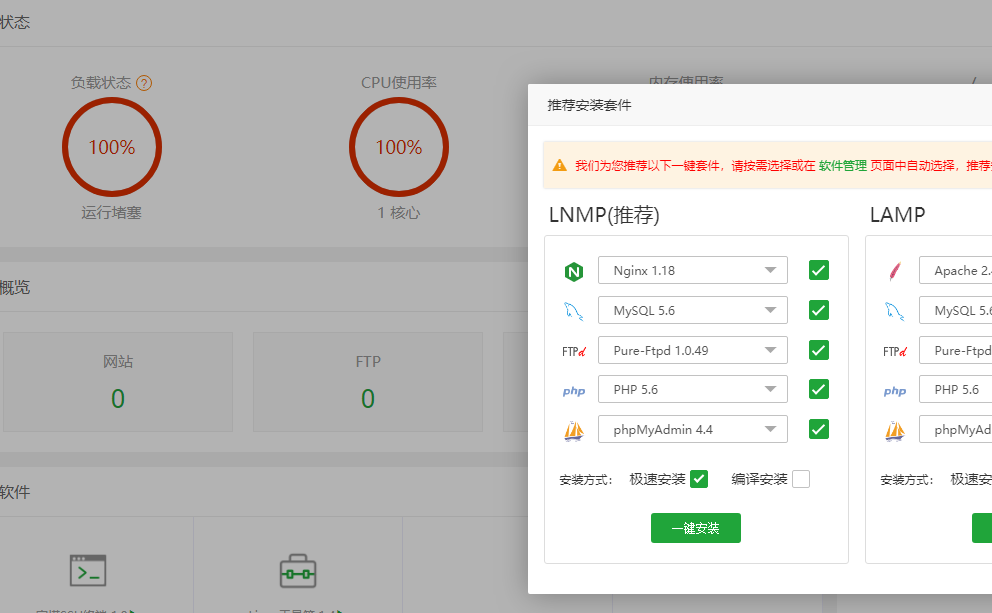Click the Apache feather icon in LAMP
Viewport: 992px width, 613px height.
(895, 271)
